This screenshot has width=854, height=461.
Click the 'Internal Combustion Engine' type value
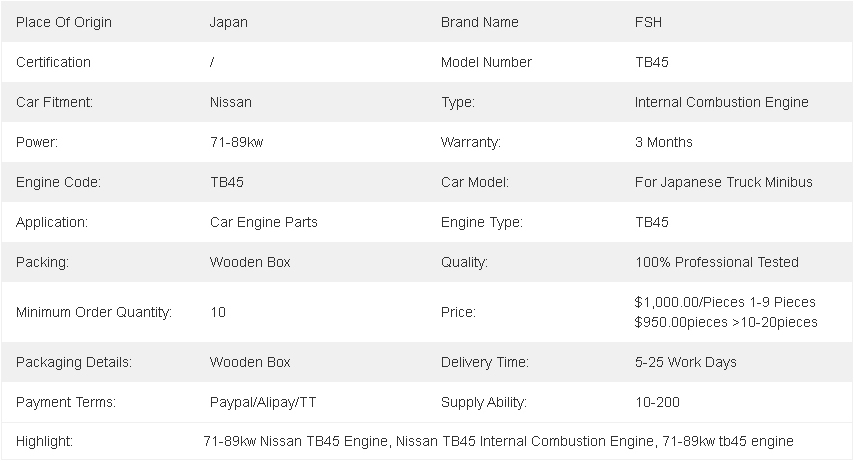(x=721, y=102)
